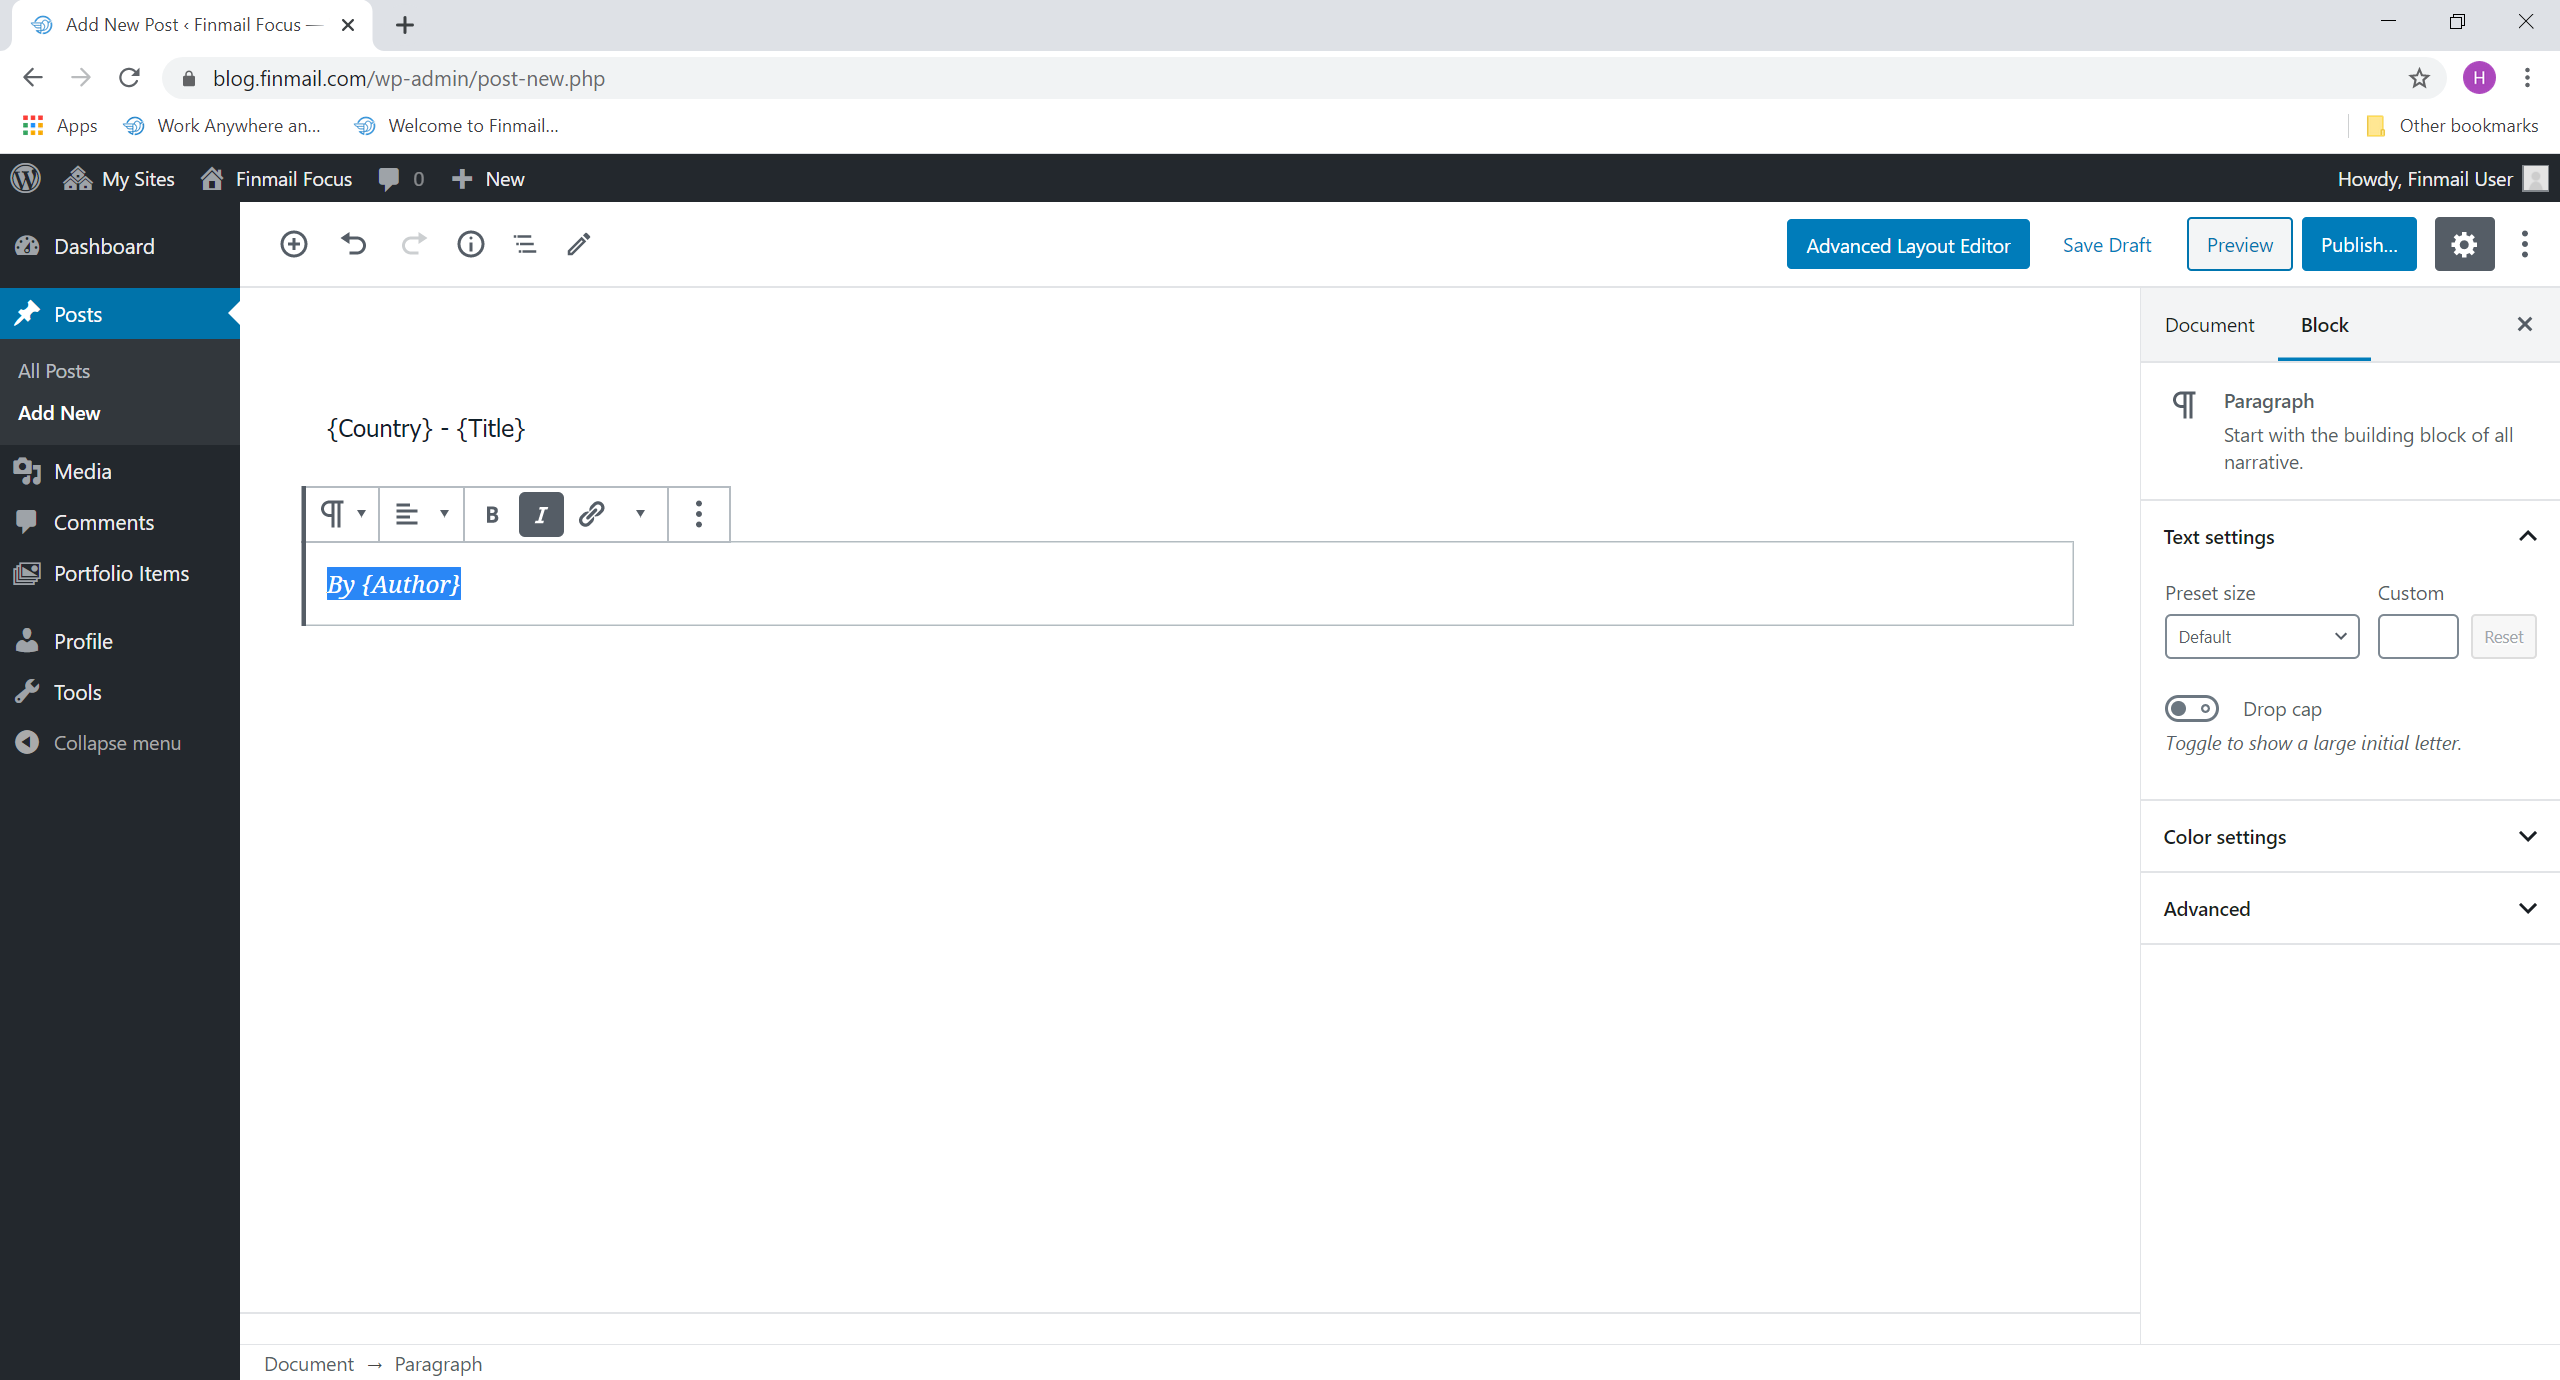This screenshot has height=1380, width=2560.
Task: Collapse the Text settings panel
Action: click(2350, 537)
